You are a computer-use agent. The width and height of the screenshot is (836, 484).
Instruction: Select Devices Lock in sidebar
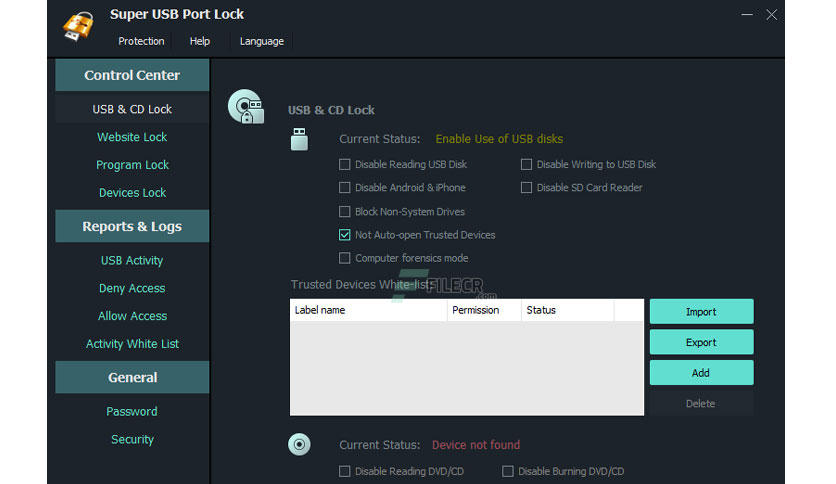click(132, 193)
